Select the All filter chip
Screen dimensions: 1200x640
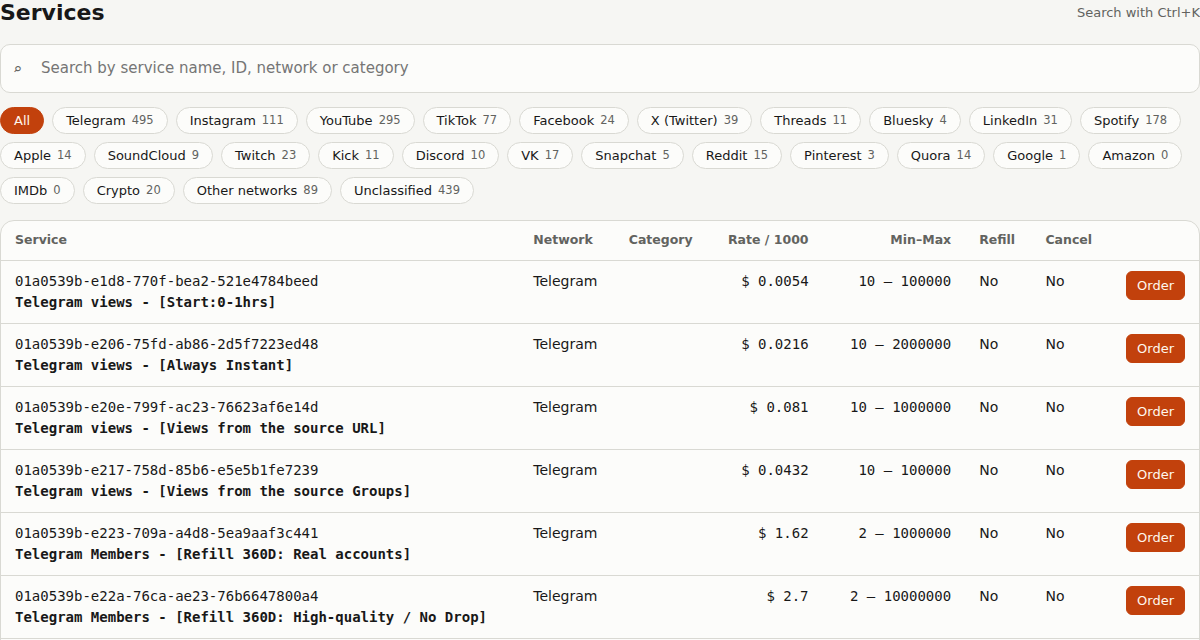coord(22,121)
